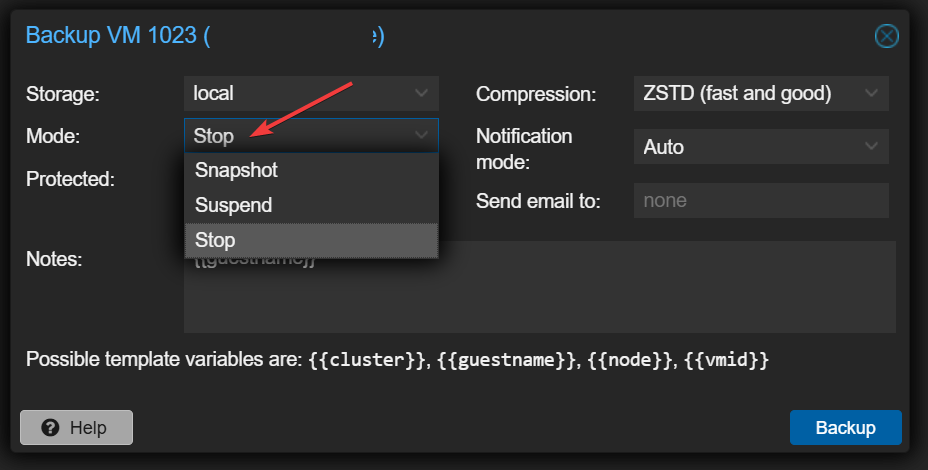928x470 pixels.
Task: Click the Help button text
Action: point(88,428)
